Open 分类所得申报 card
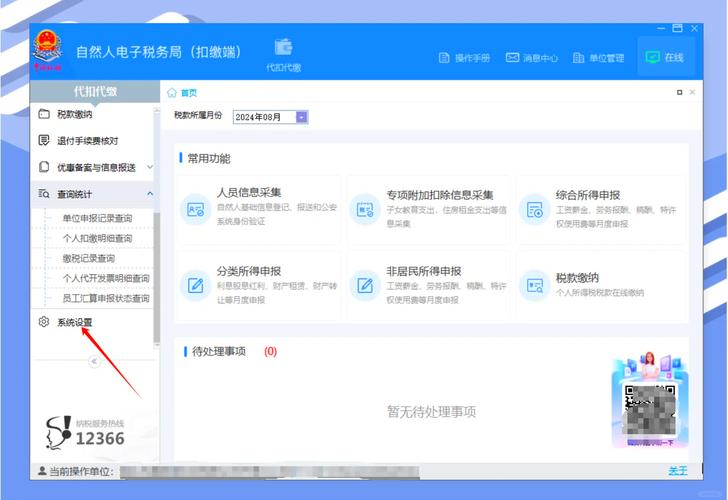The width and height of the screenshot is (728, 500). (259, 286)
